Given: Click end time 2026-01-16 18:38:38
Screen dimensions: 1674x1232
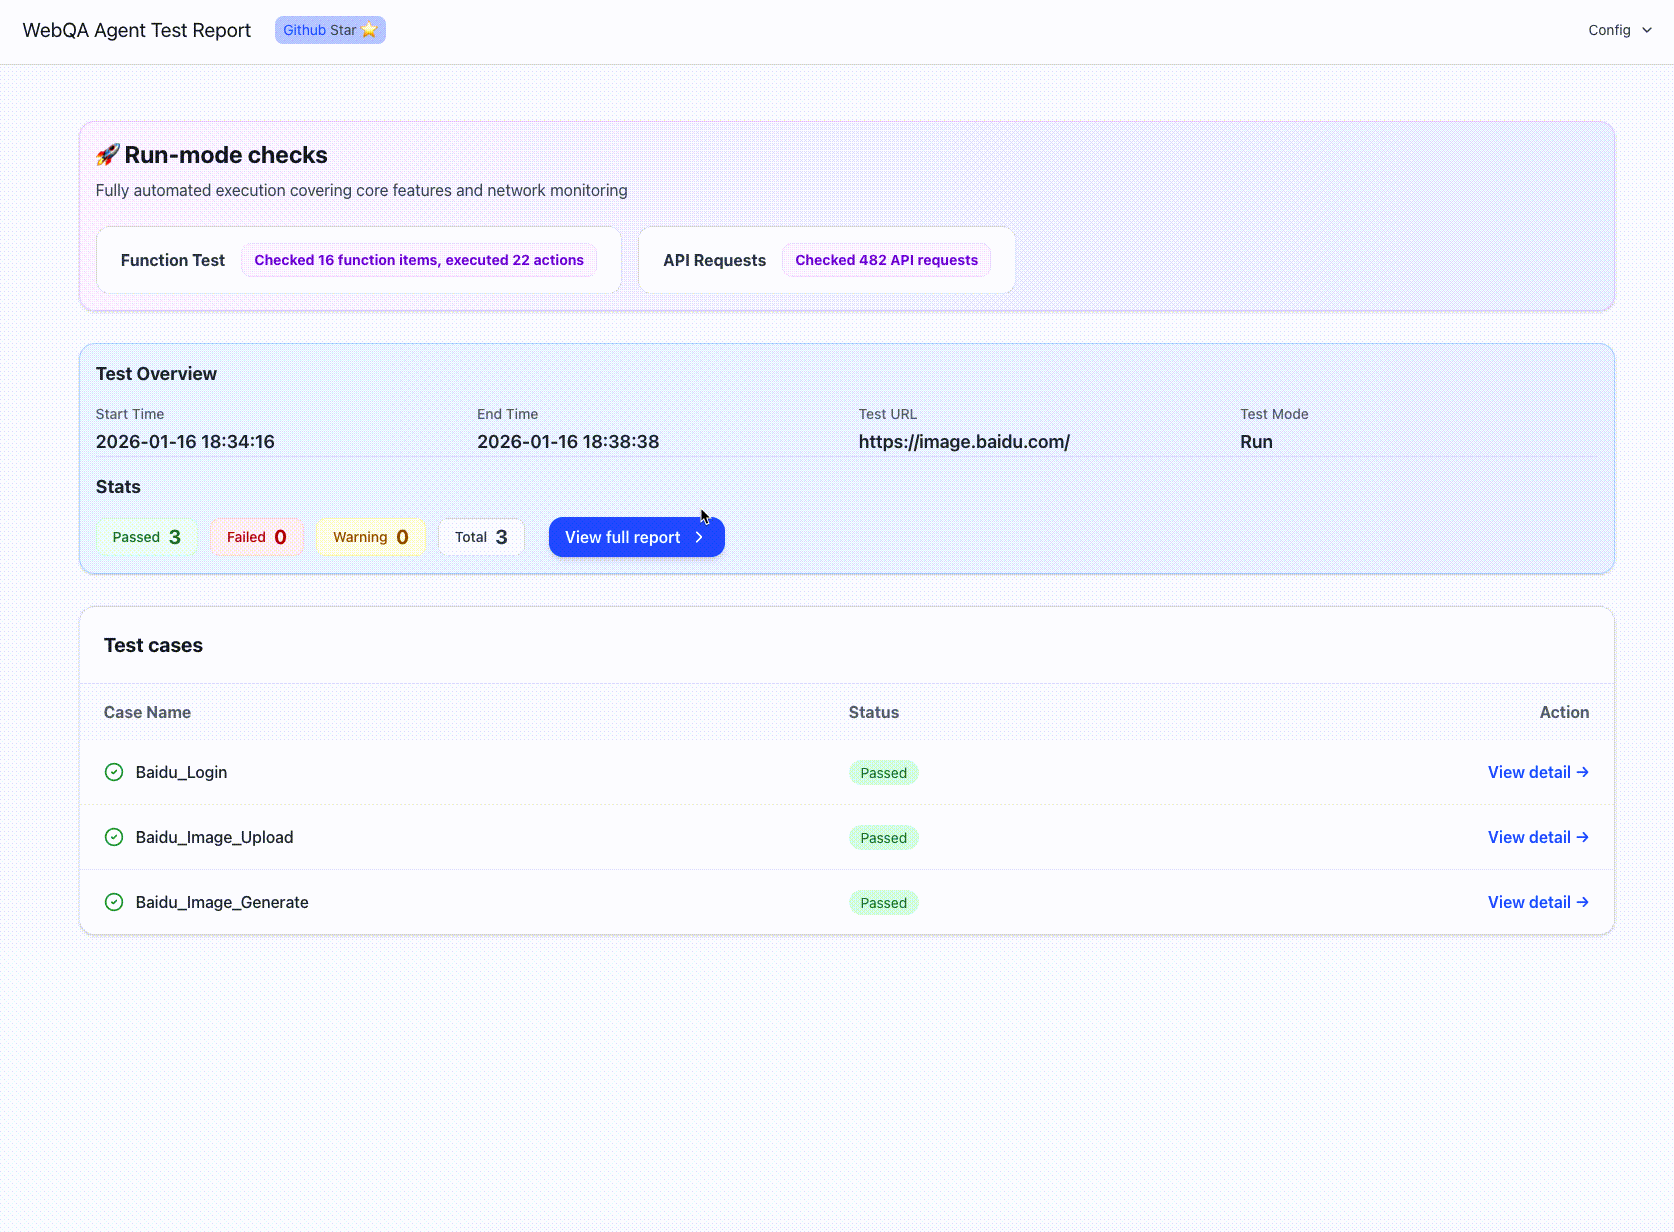Looking at the screenshot, I should [x=568, y=442].
